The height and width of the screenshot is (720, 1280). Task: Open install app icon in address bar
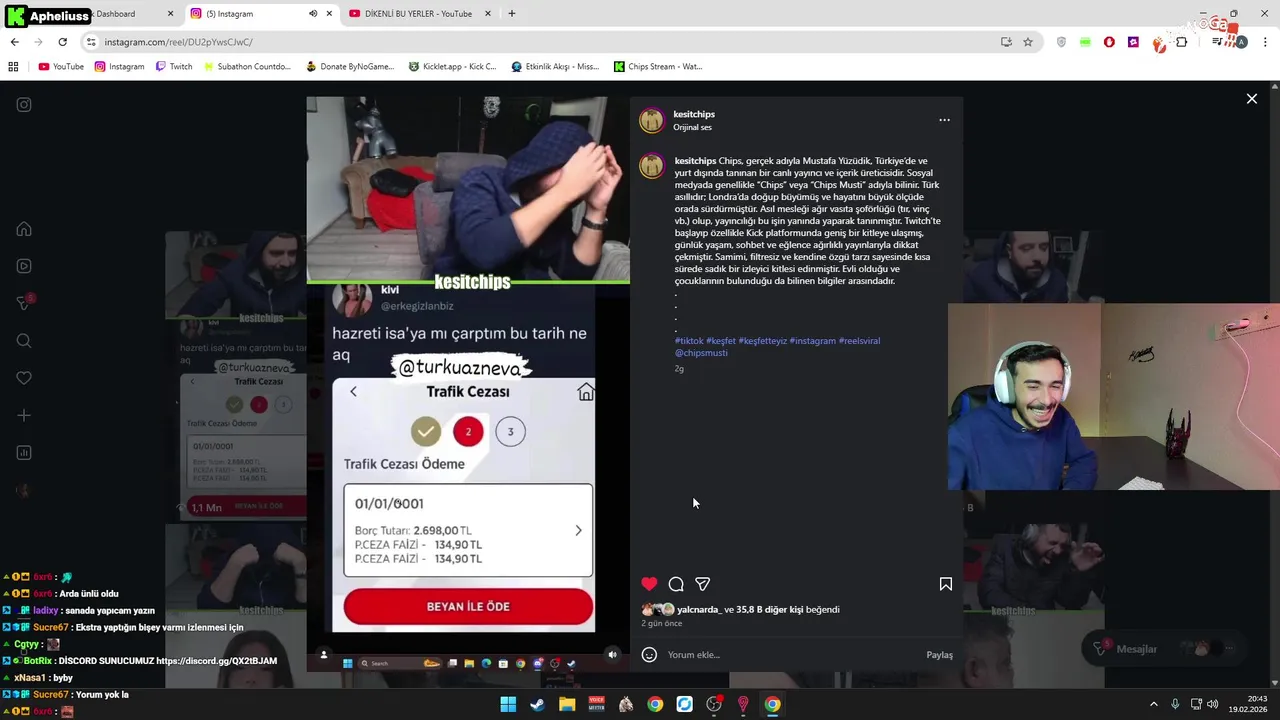[x=1006, y=42]
